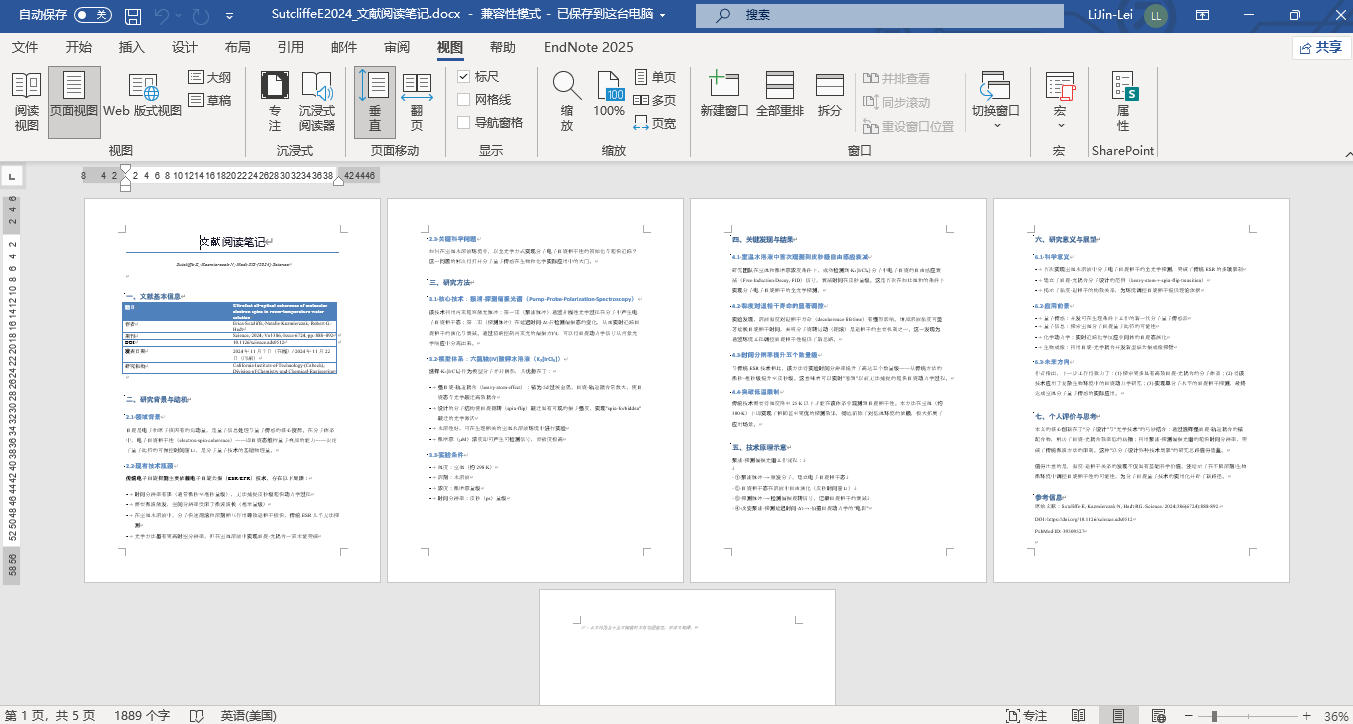Open the Home (开始) tab

(79, 47)
